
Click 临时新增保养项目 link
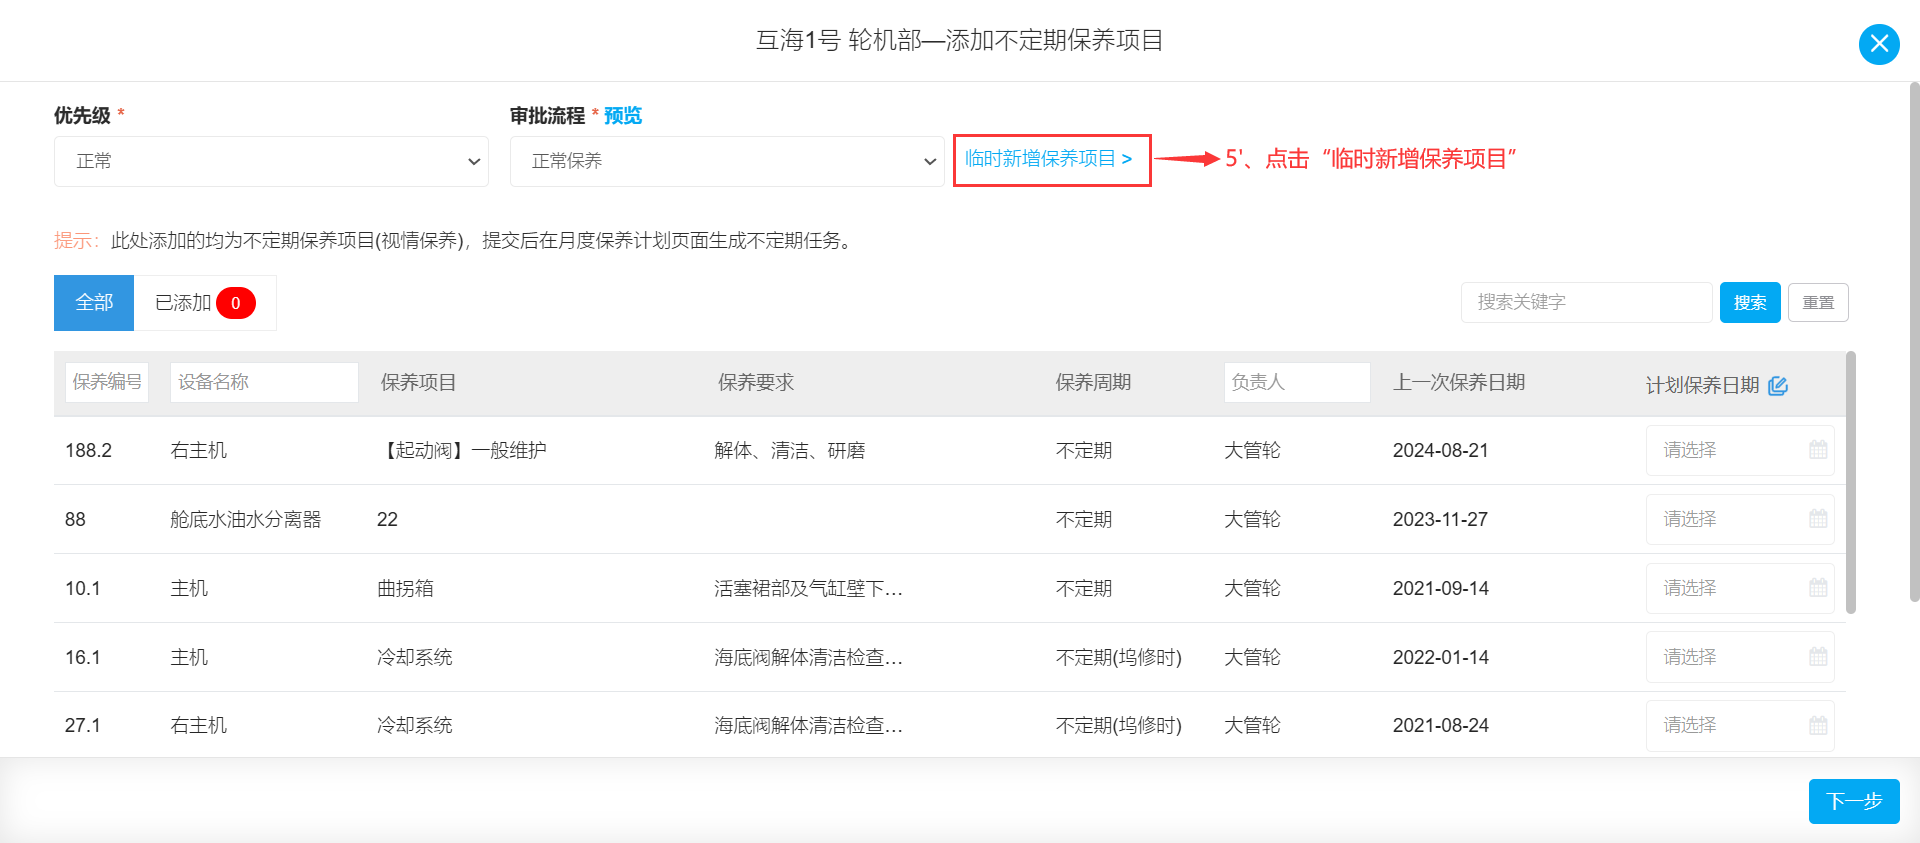click(1048, 159)
